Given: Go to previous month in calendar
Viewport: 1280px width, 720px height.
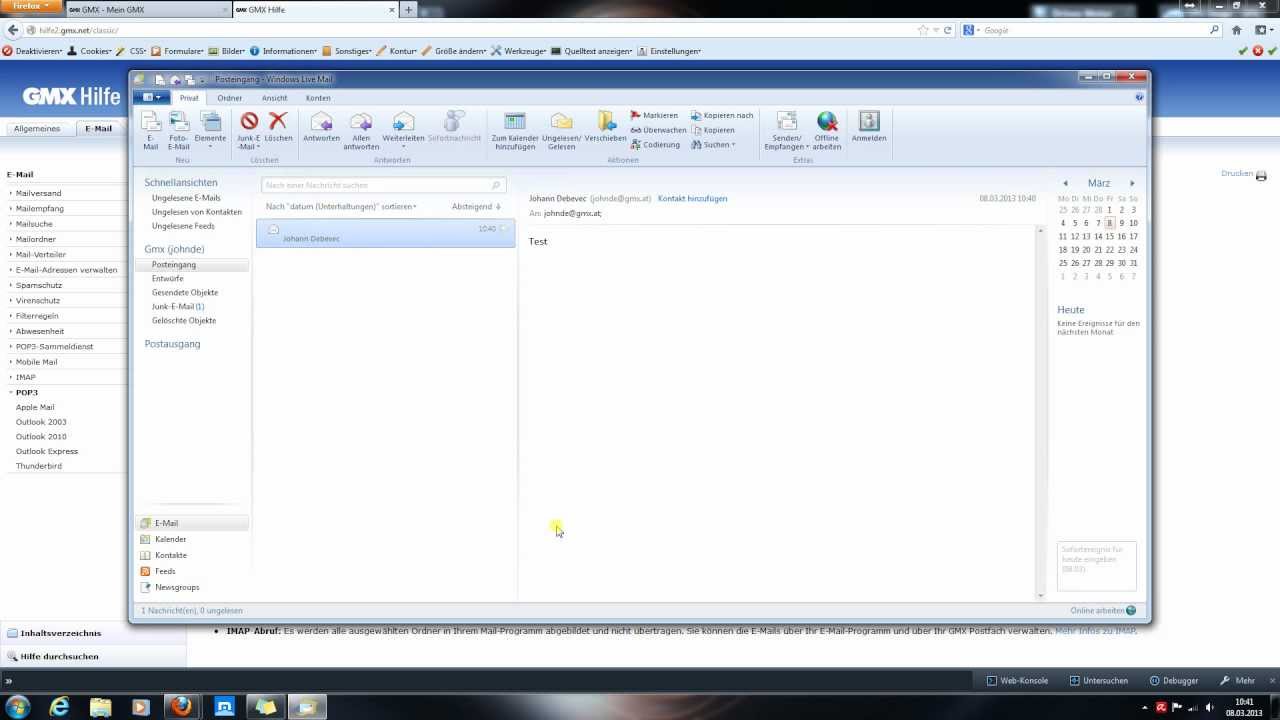Looking at the screenshot, I should point(1065,184).
